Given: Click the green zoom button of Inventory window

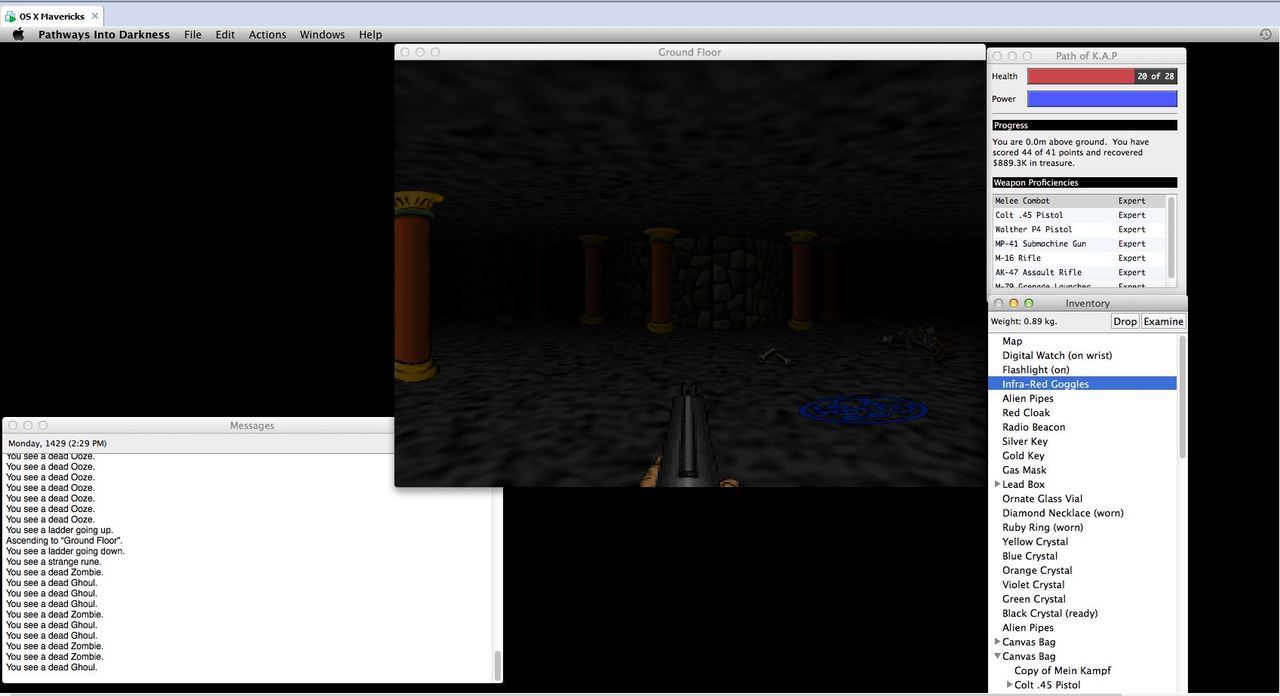Looking at the screenshot, I should (1028, 303).
